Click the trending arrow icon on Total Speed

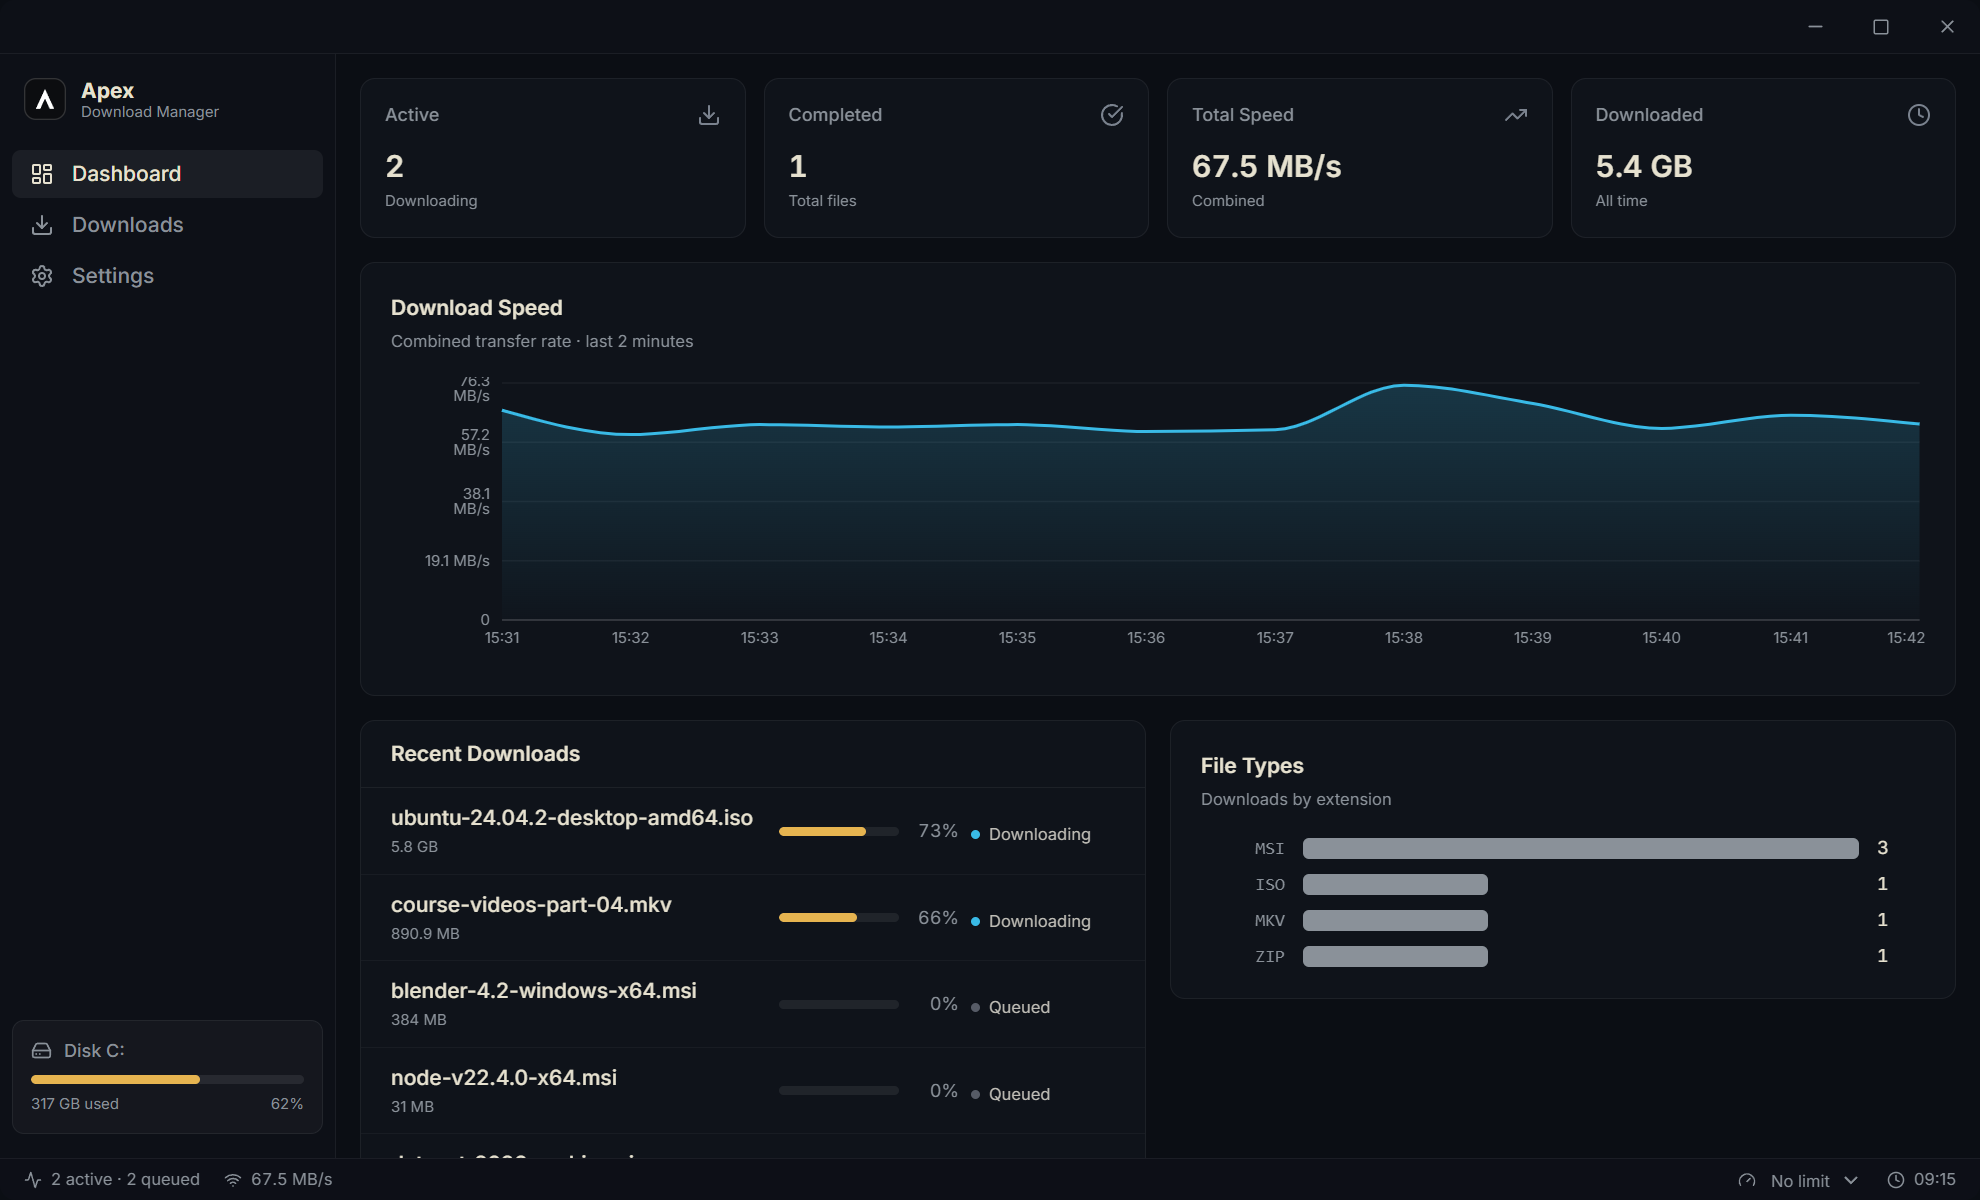coord(1516,115)
